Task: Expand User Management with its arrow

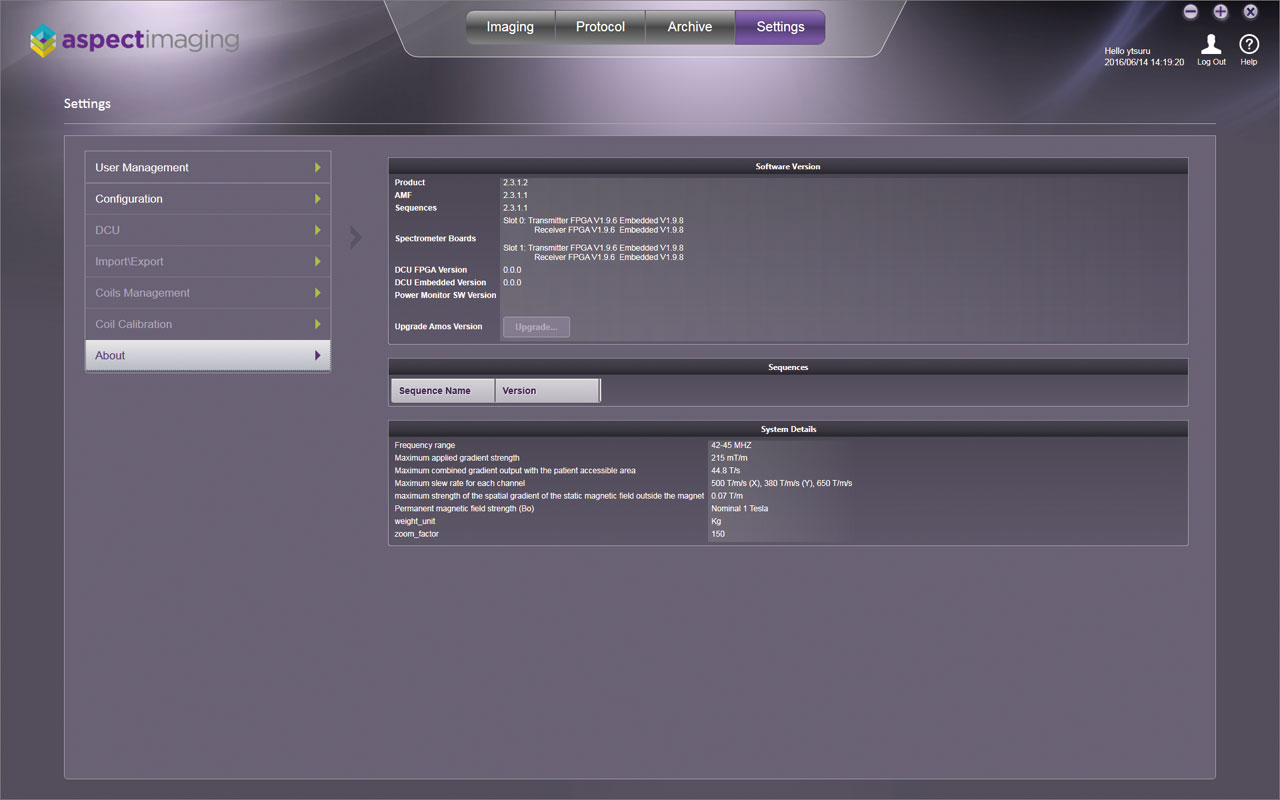Action: click(318, 168)
